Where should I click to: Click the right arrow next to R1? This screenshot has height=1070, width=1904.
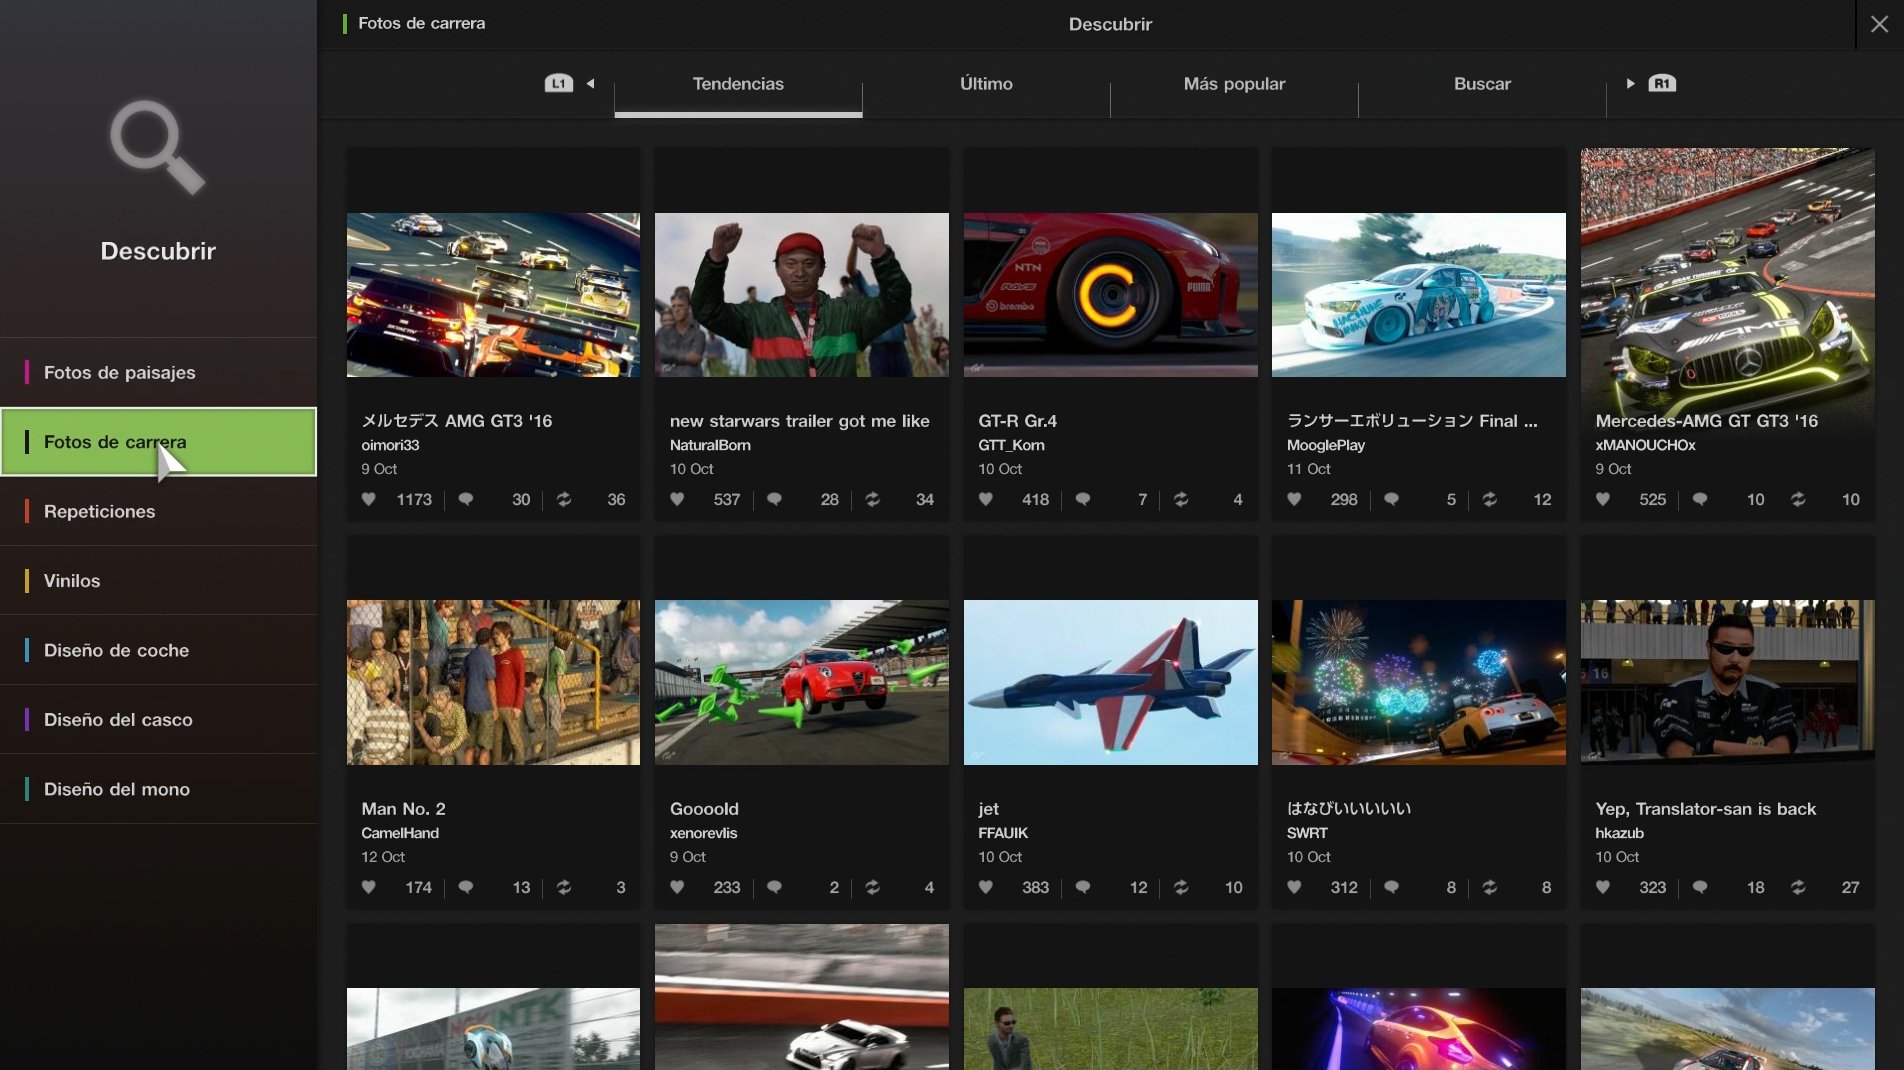pyautogui.click(x=1630, y=84)
